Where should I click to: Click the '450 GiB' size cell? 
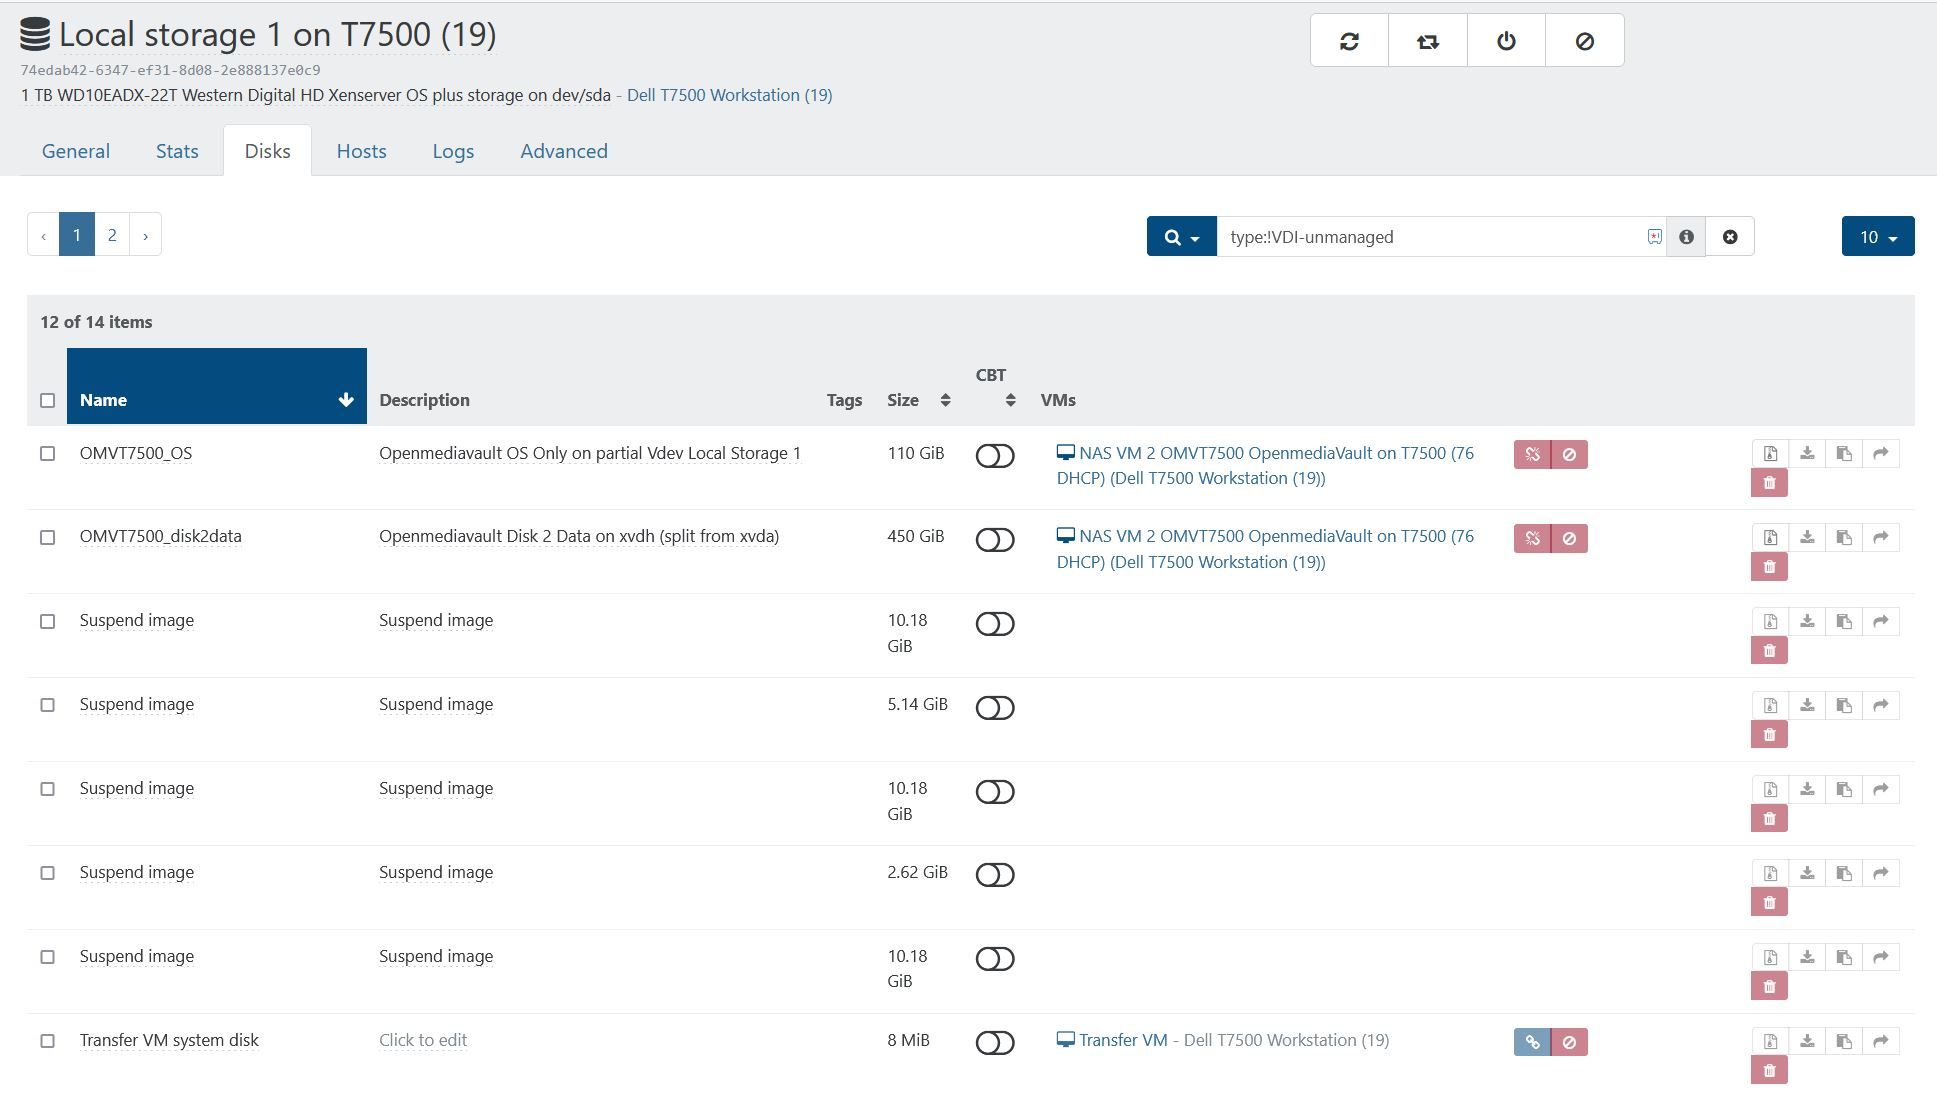916,536
